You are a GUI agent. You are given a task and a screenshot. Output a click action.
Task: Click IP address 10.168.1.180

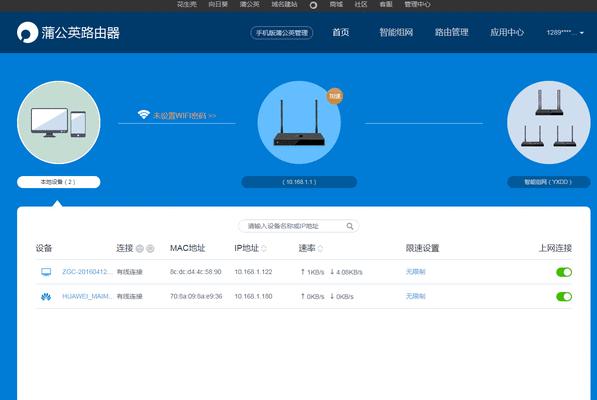pos(253,296)
